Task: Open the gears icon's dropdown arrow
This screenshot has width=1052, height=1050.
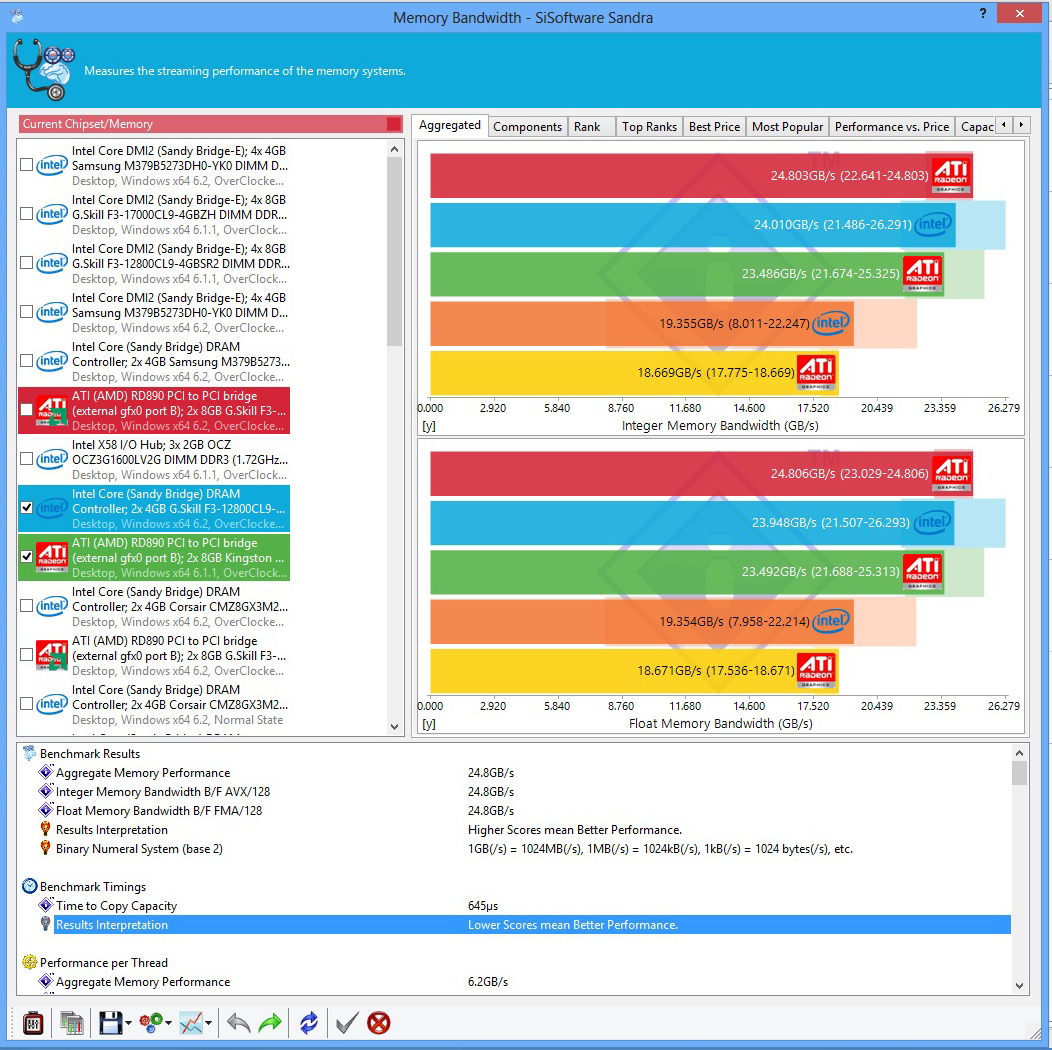Action: pyautogui.click(x=168, y=1024)
